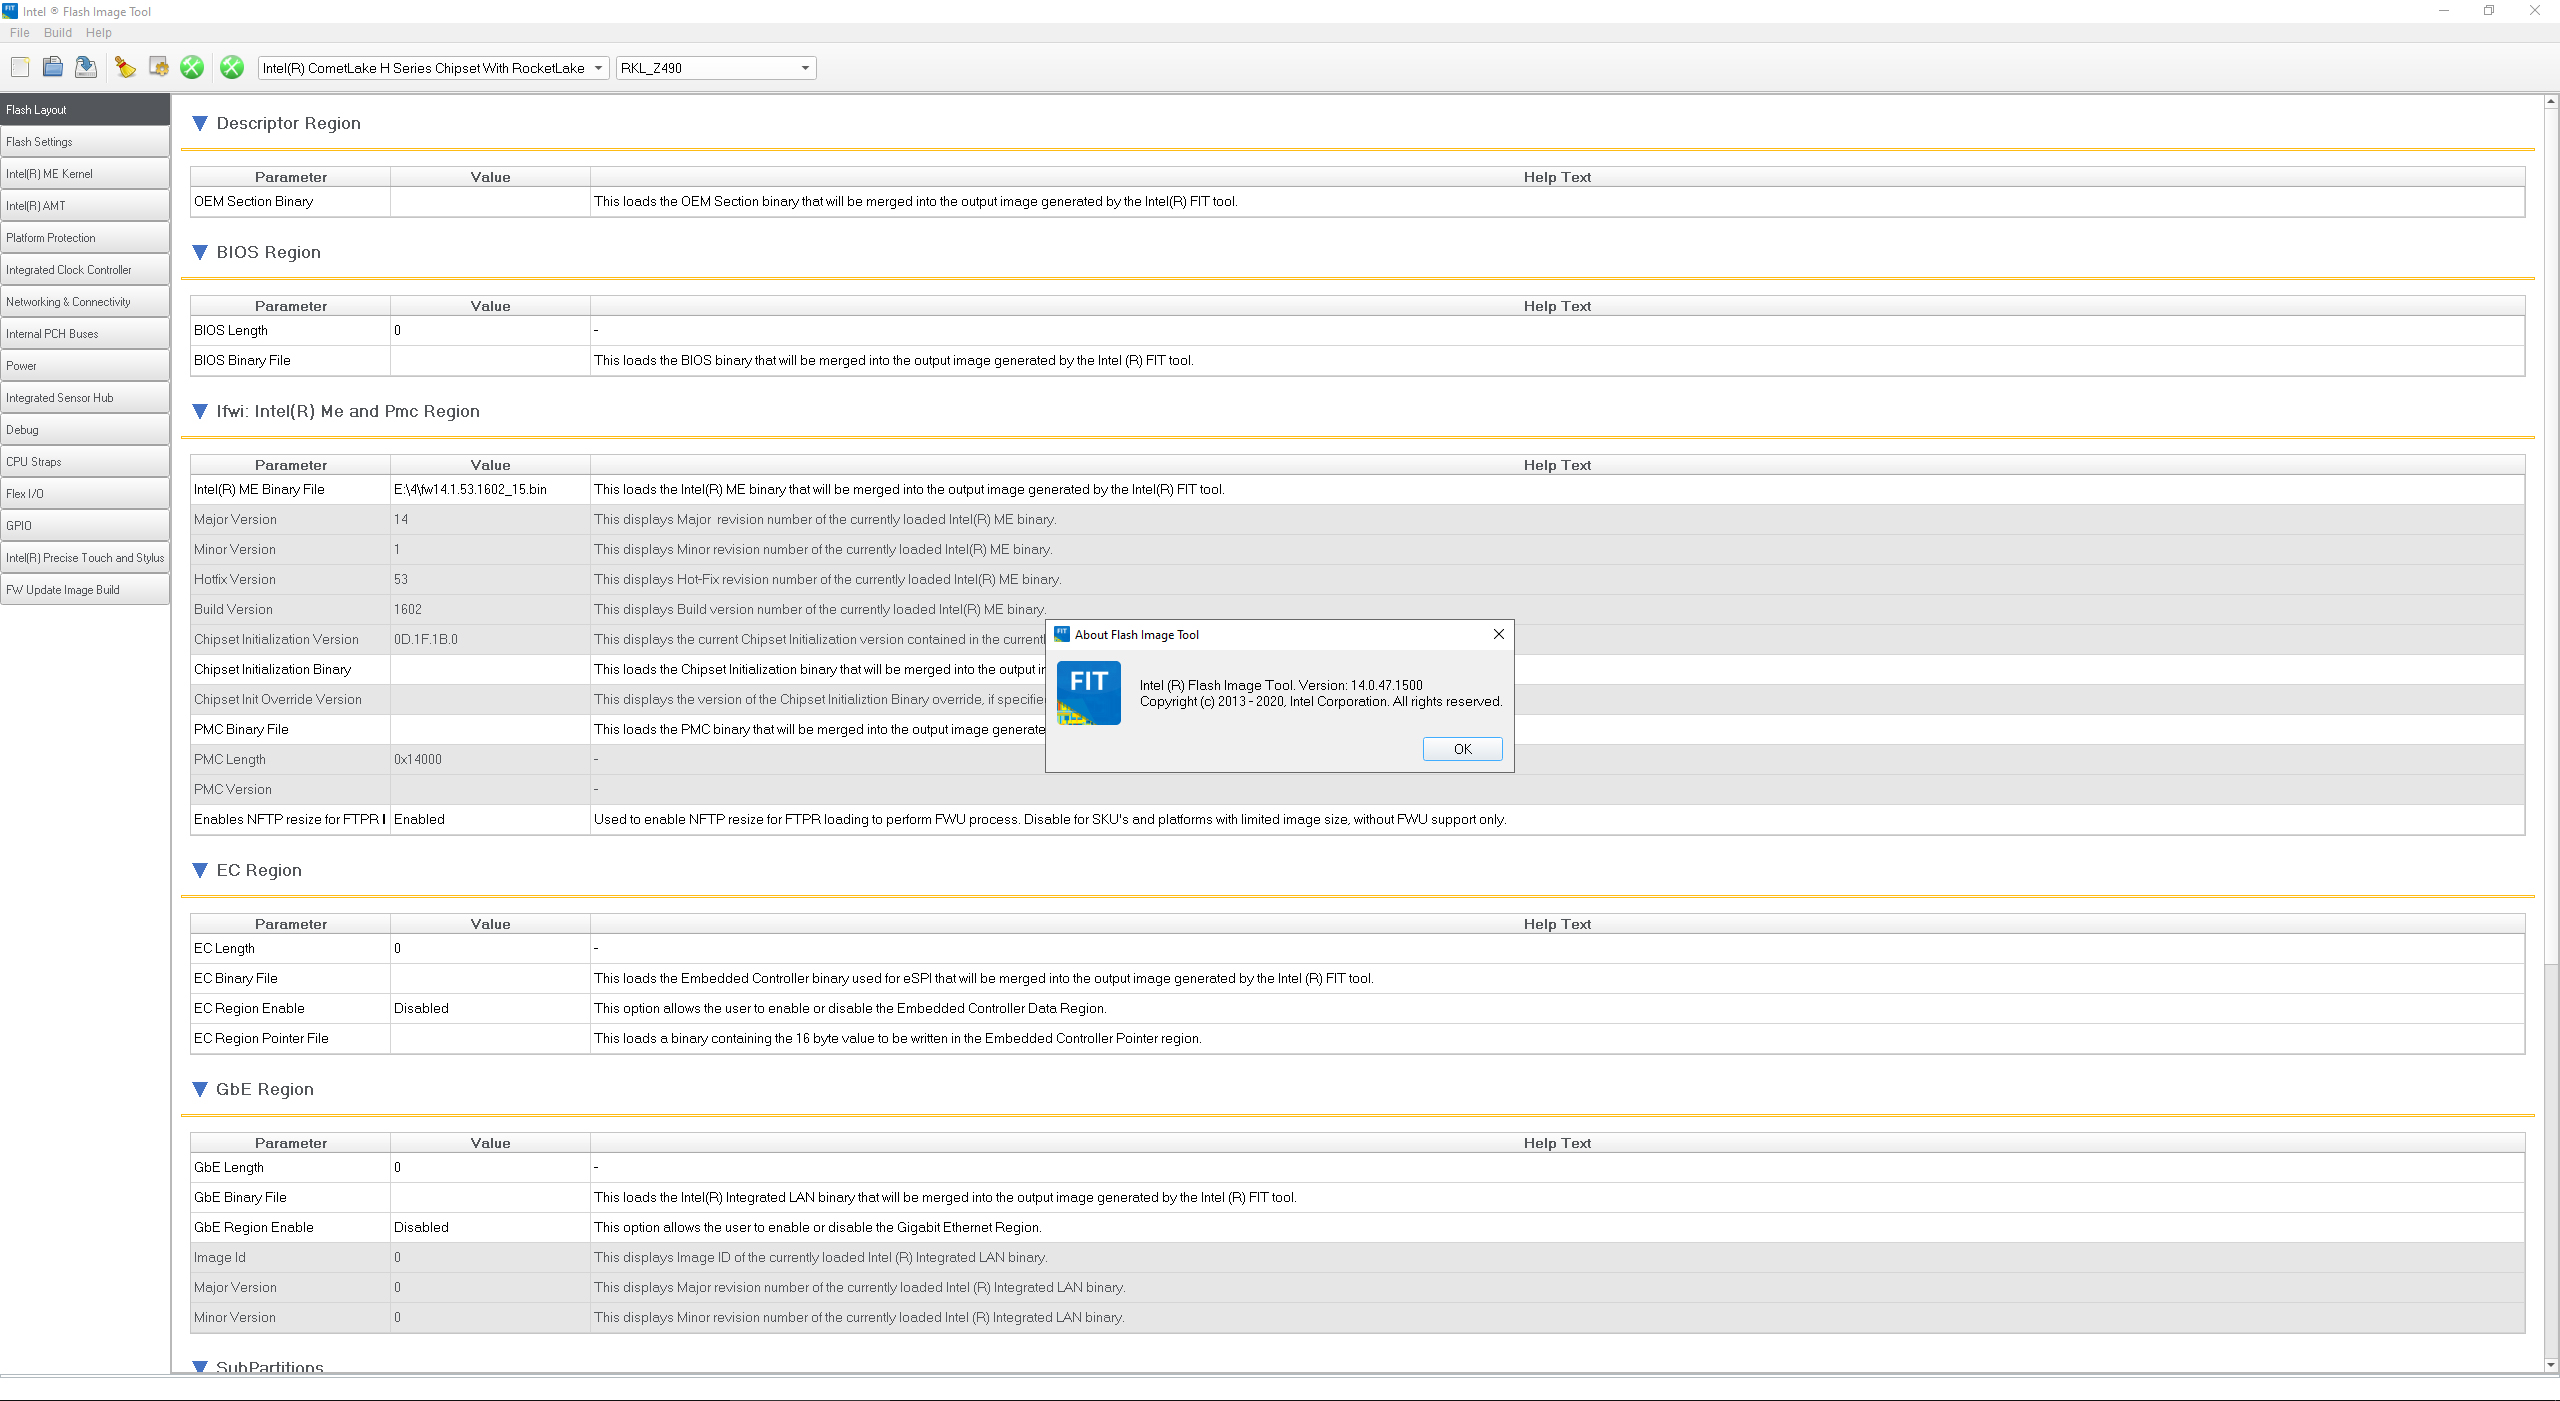
Task: Go to Platform Protection tab
Action: click(85, 238)
